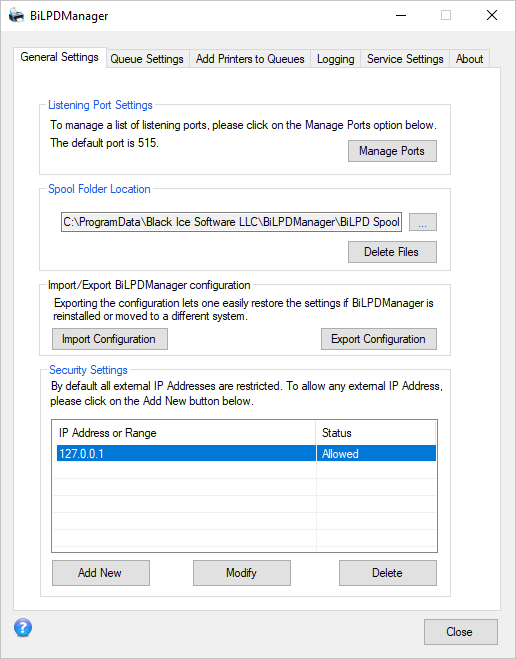Viewport: 516px width, 659px height.
Task: Click the spool folder path field
Action: click(x=231, y=222)
